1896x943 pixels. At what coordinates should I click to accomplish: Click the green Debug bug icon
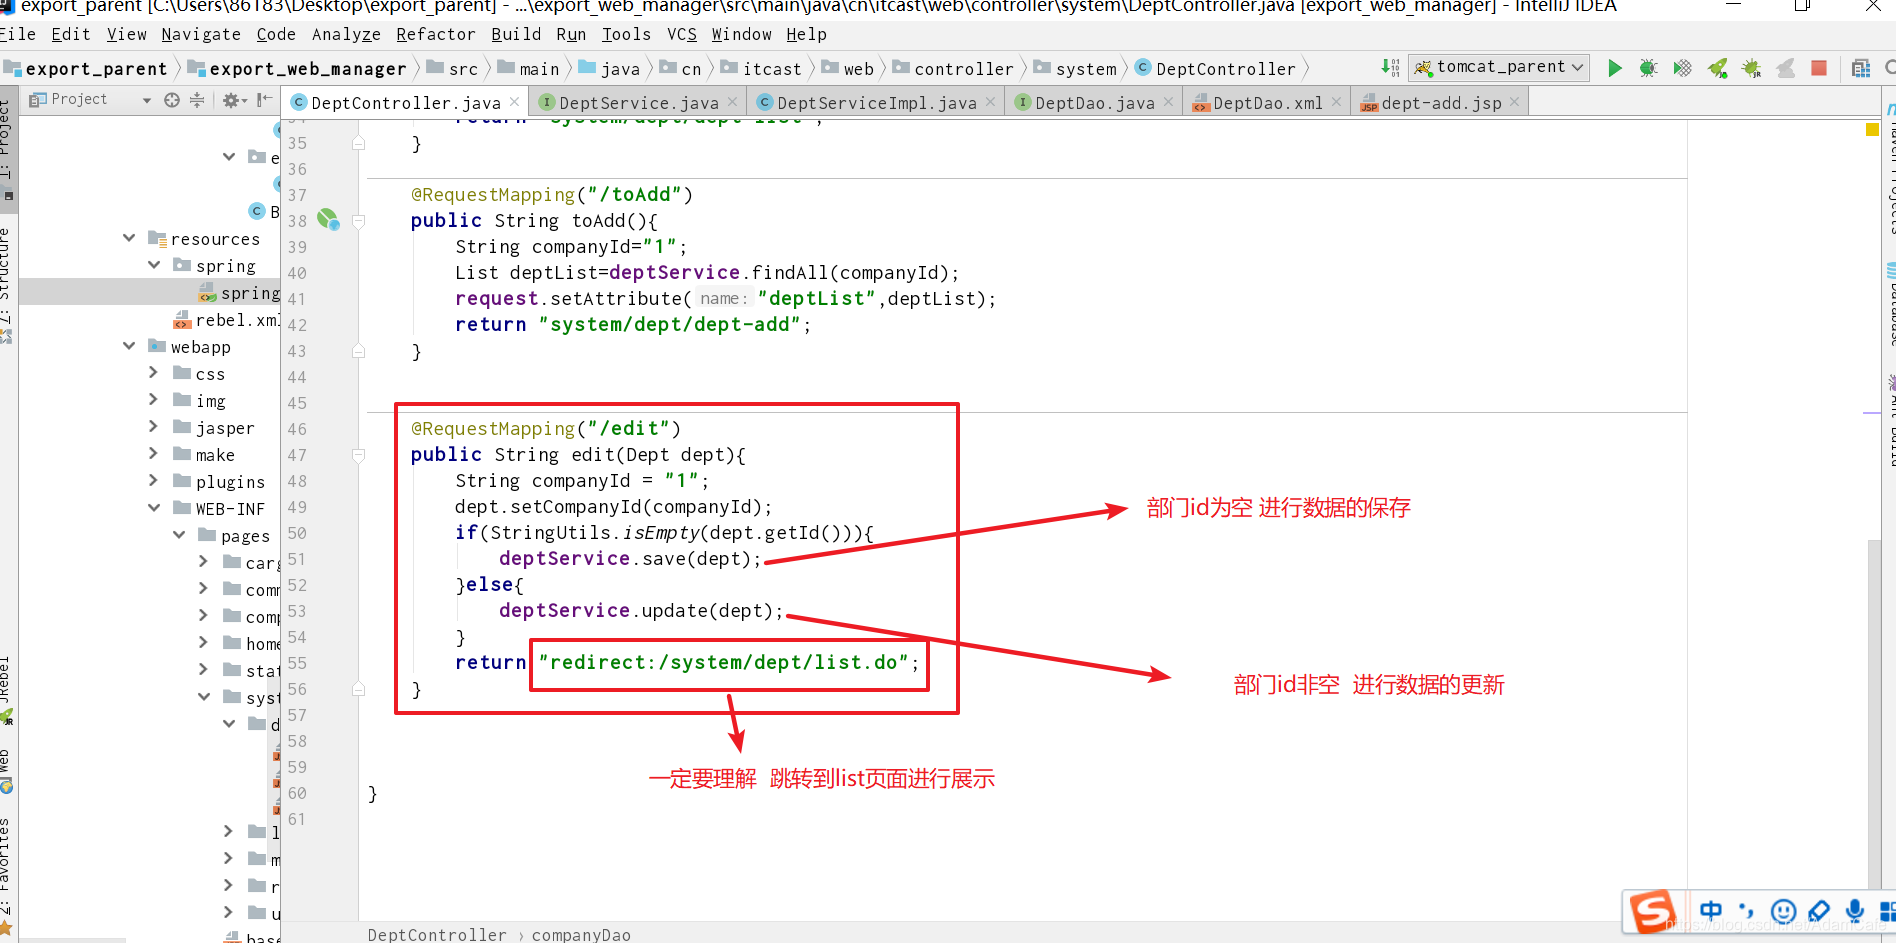pyautogui.click(x=1648, y=68)
